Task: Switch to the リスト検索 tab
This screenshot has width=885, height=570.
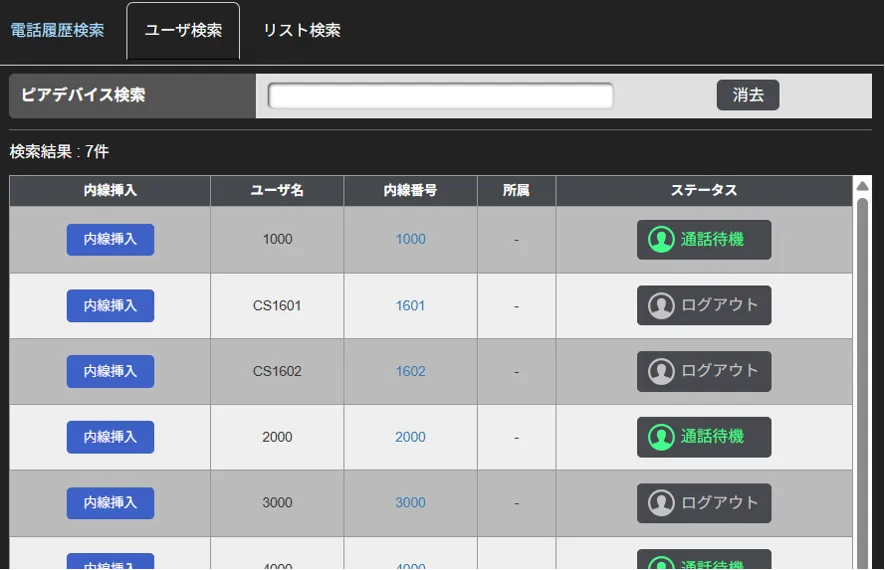Action: click(301, 30)
